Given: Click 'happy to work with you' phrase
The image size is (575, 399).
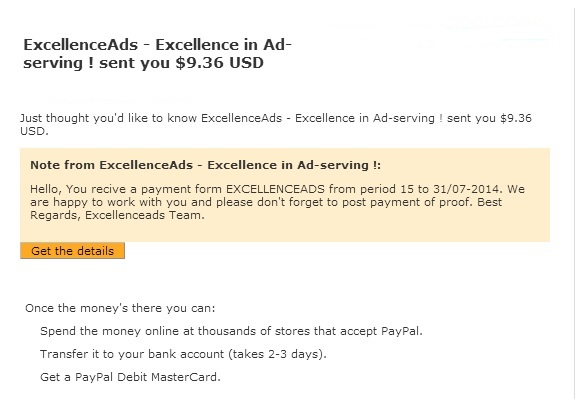Looking at the screenshot, I should tap(121, 202).
